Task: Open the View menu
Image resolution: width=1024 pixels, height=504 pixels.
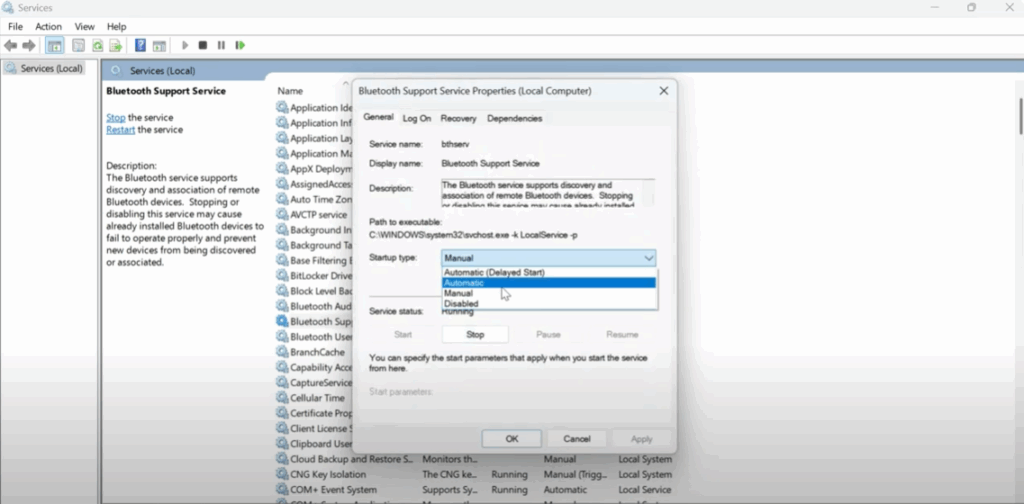Action: [84, 27]
